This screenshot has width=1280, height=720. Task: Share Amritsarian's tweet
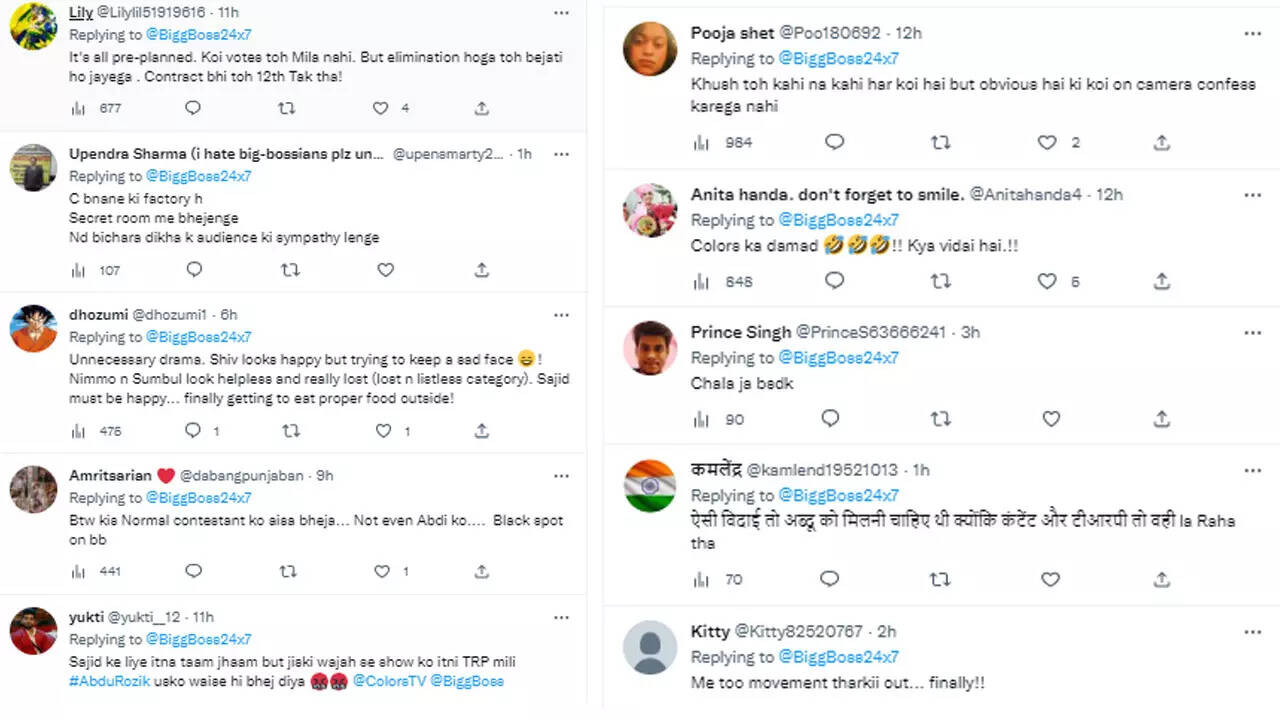pyautogui.click(x=481, y=572)
